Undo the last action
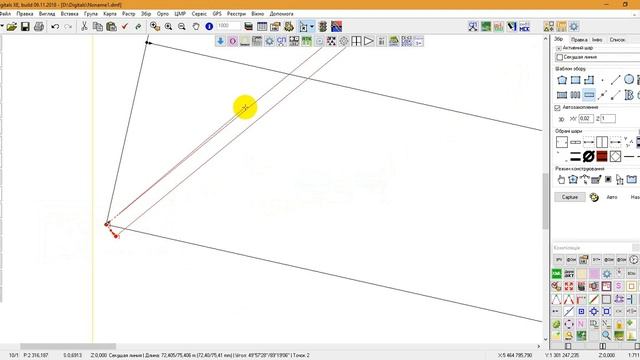 (55, 27)
